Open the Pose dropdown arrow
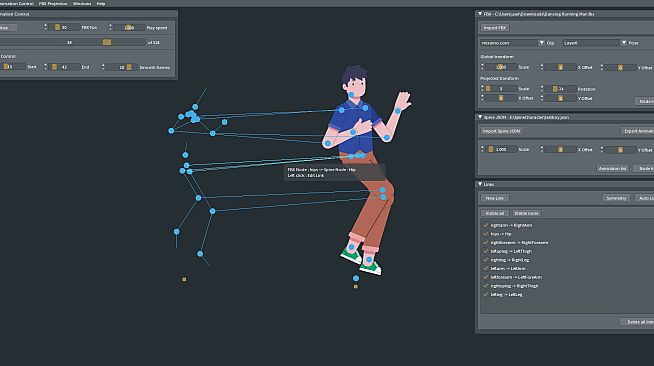Screen dimensions: 654x366 (x=624, y=43)
